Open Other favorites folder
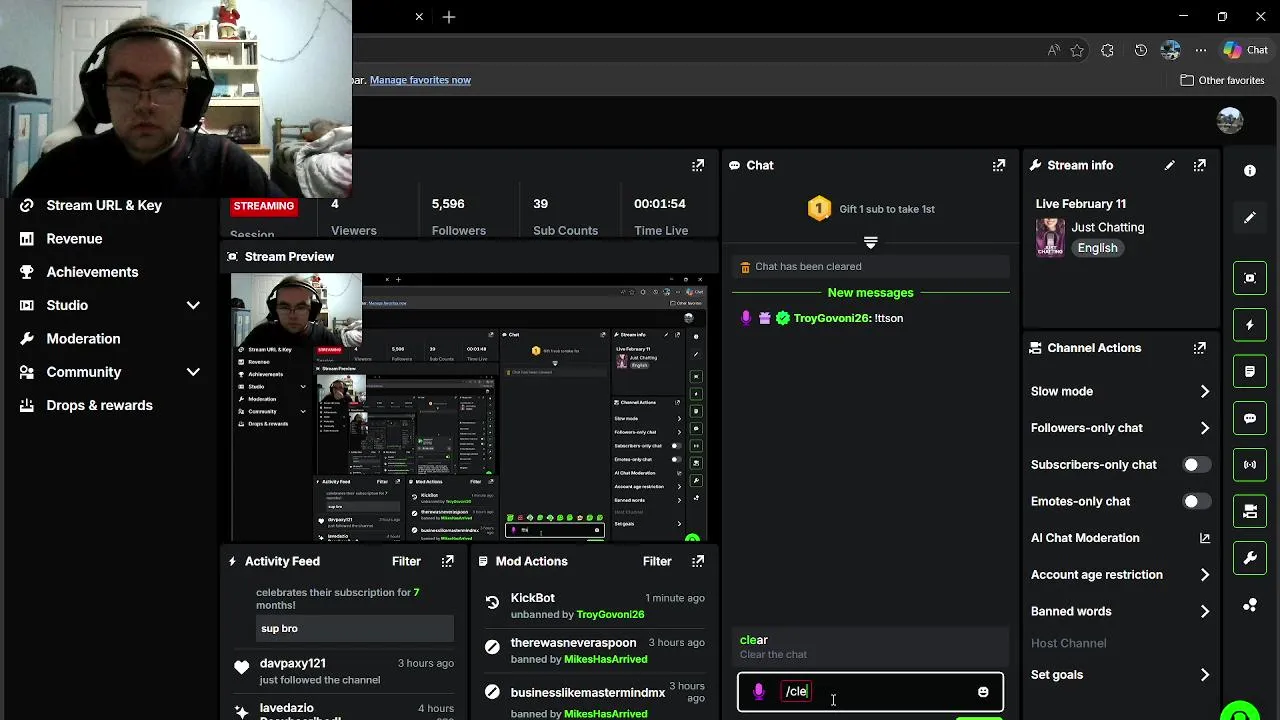1280x720 pixels. (x=1222, y=80)
